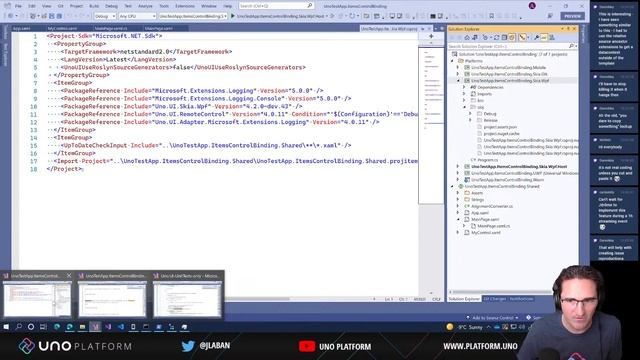Click the Solution Explorer horizontal scrollbar
The height and width of the screenshot is (360, 640).
click(x=501, y=292)
